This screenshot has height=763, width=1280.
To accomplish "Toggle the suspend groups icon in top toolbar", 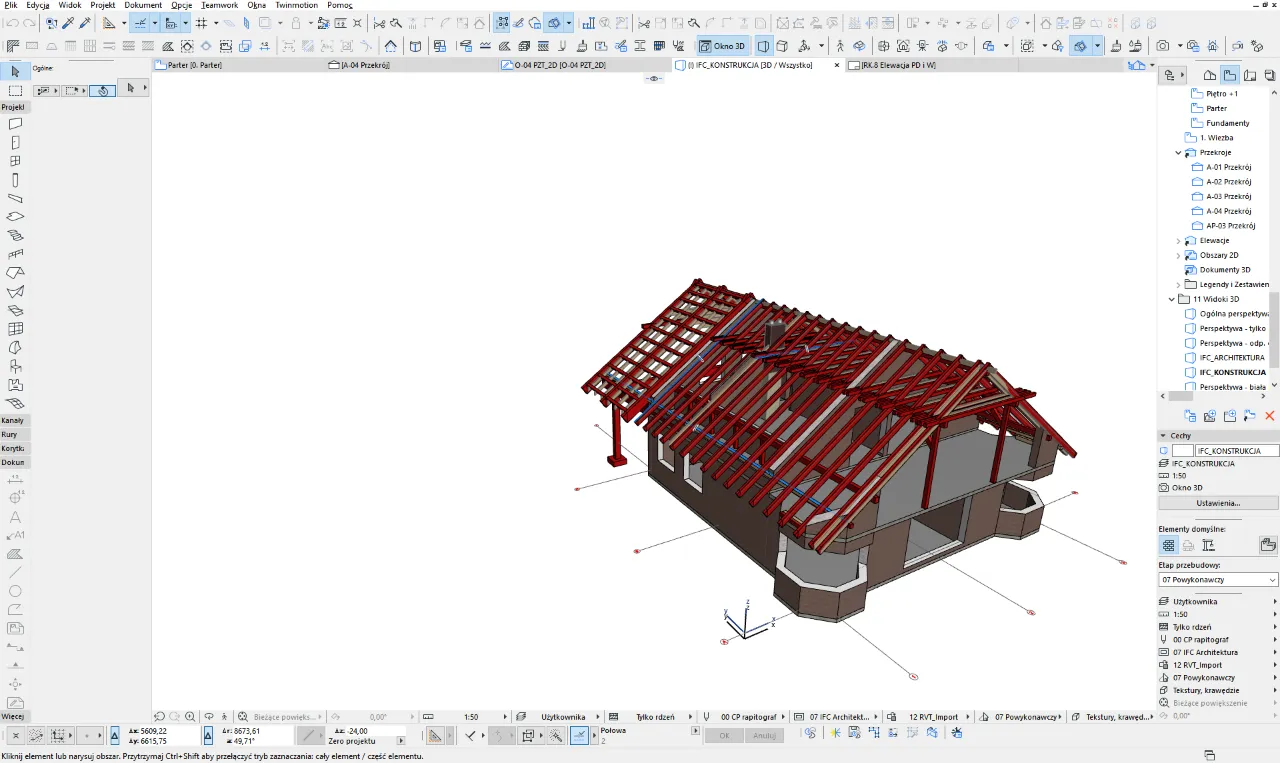I will pyautogui.click(x=501, y=22).
